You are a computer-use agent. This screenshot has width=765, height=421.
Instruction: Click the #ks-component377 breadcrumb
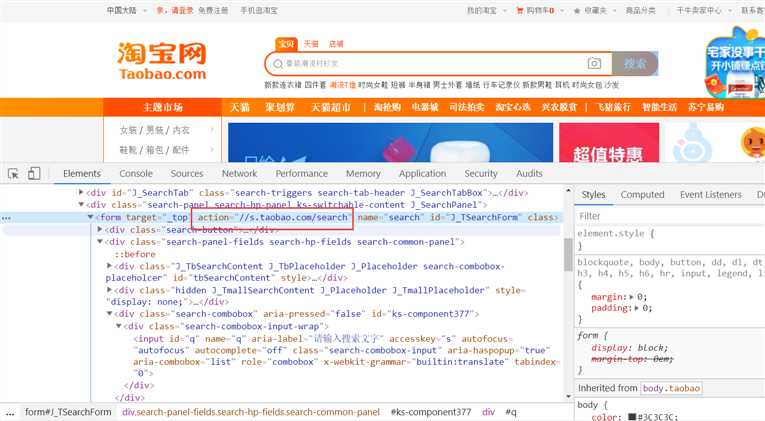click(431, 412)
